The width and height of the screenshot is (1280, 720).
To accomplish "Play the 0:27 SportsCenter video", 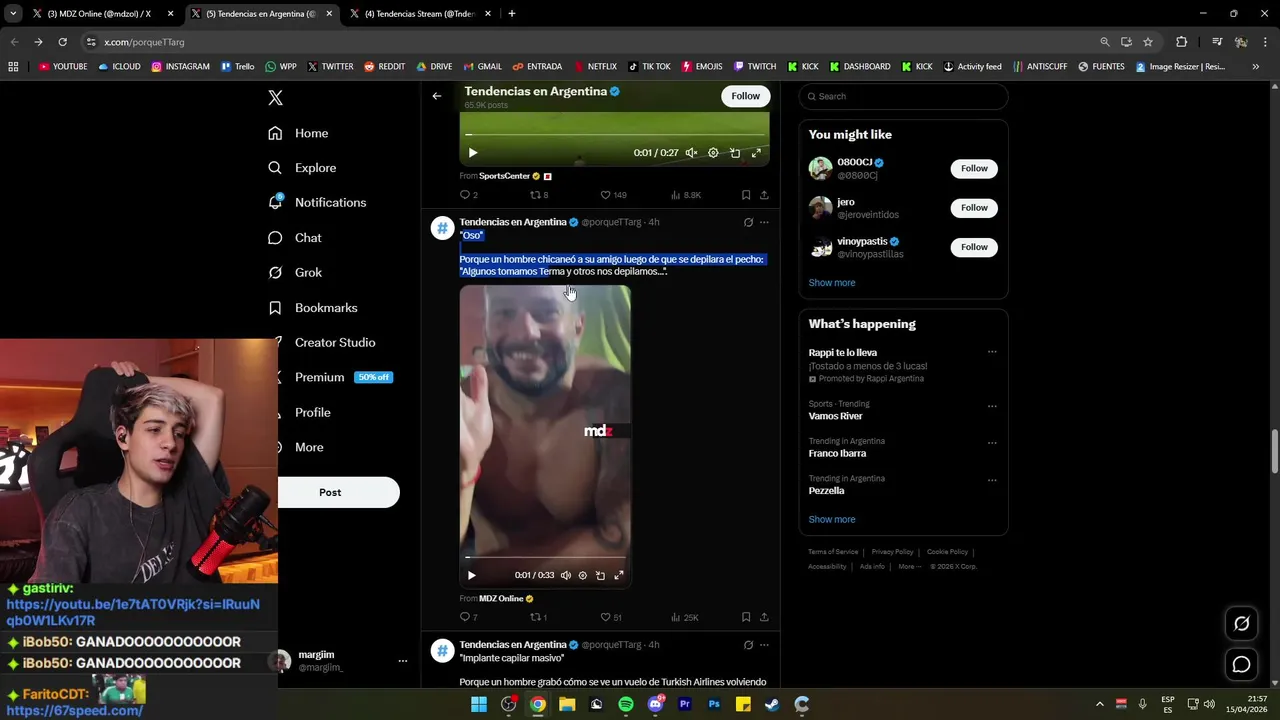I will [x=472, y=153].
